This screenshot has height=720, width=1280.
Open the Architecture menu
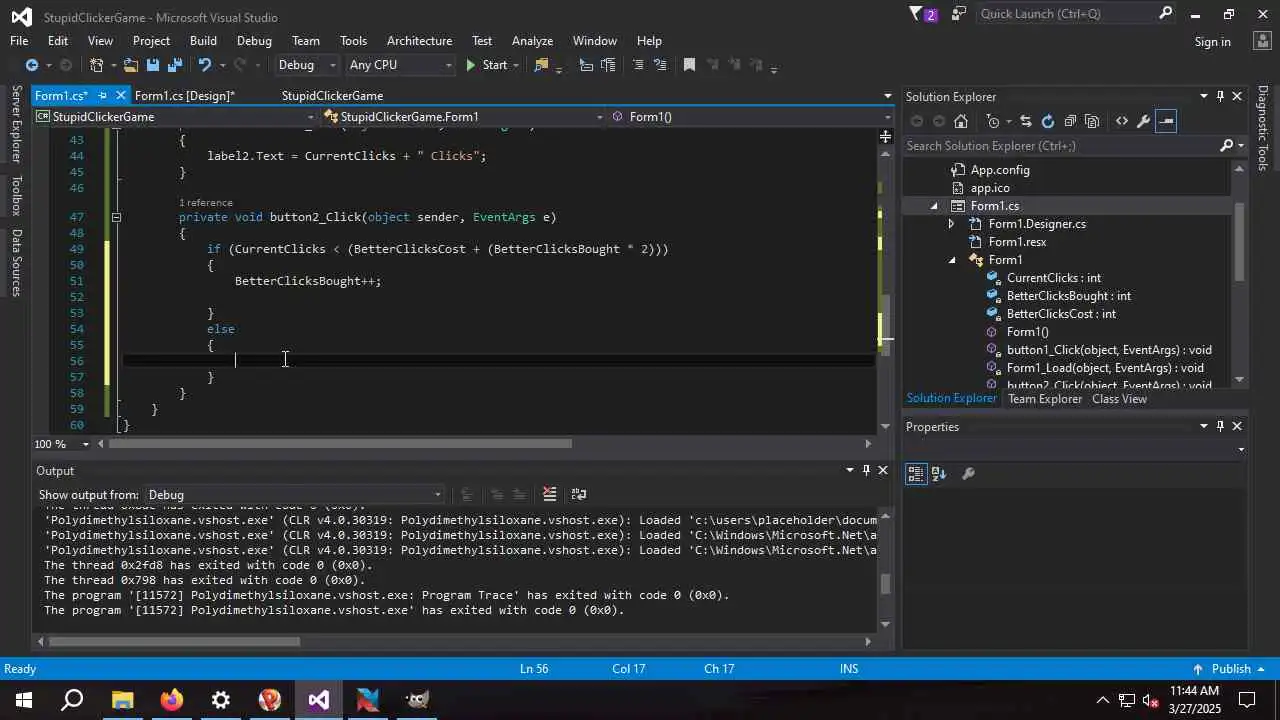[x=419, y=41]
